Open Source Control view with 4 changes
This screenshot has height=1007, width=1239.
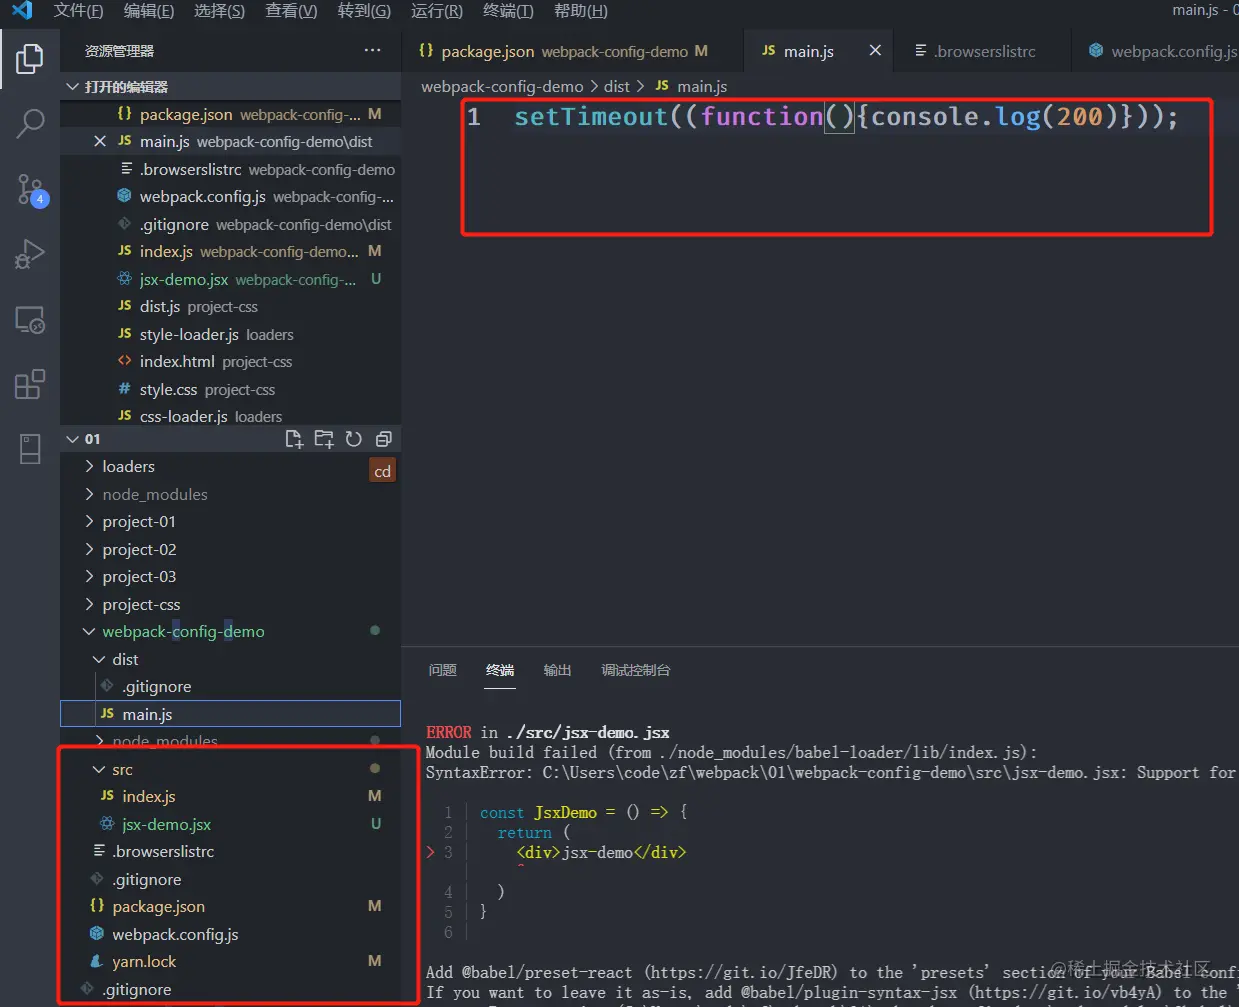[30, 189]
